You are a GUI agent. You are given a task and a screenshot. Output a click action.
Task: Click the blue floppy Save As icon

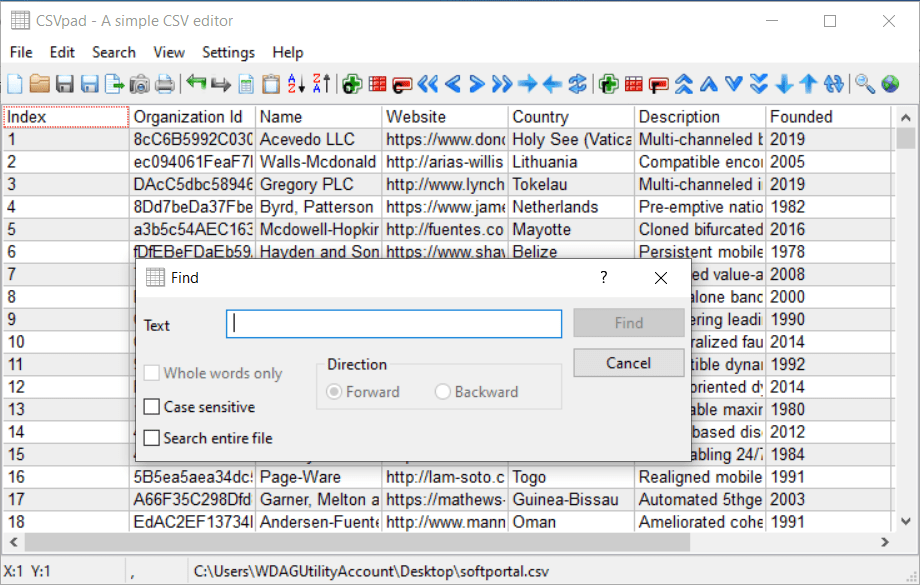coord(89,84)
